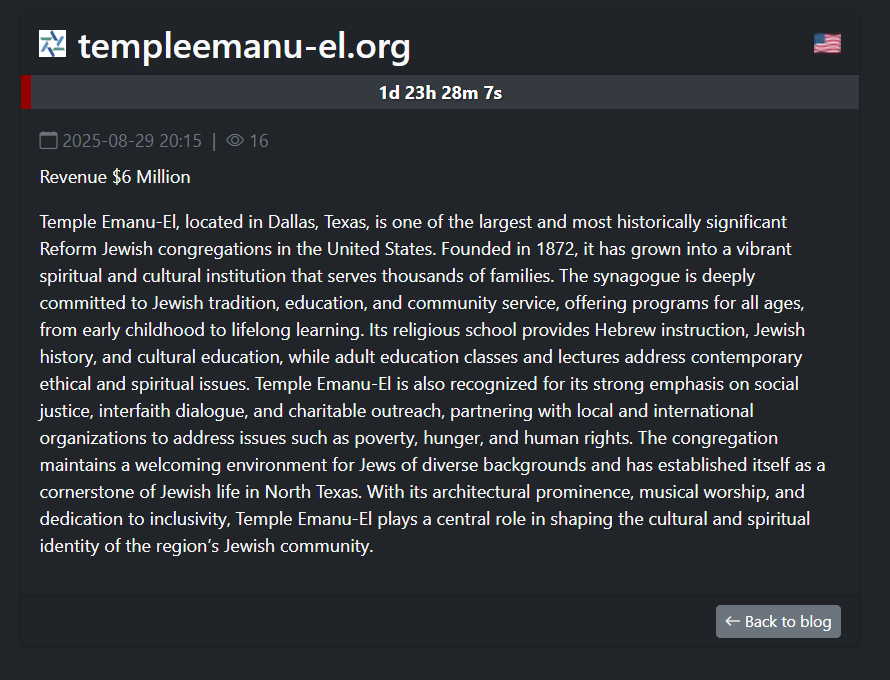Click the countdown banner 1d 23h 28m 7s
Image resolution: width=890 pixels, height=680 pixels.
pyautogui.click(x=440, y=92)
